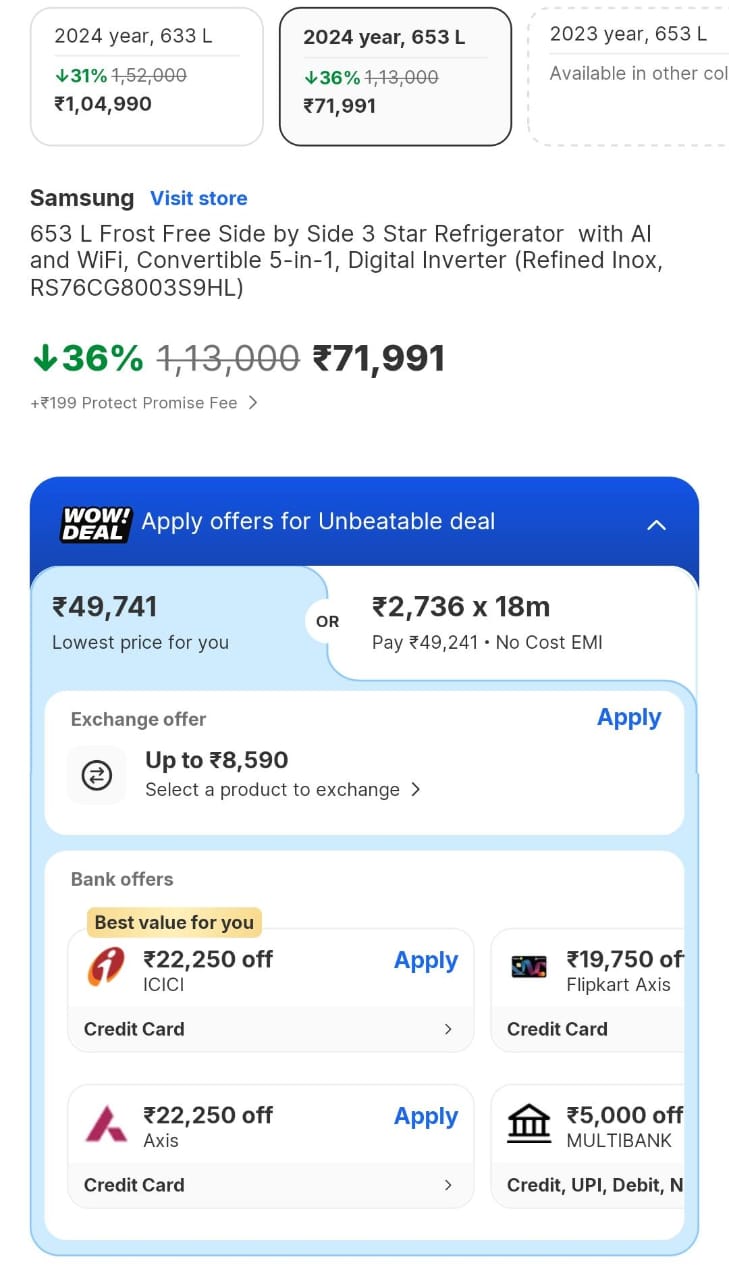Image resolution: width=729 pixels, height=1280 pixels.
Task: Click the Flipkart Axis card icon
Action: point(529,967)
